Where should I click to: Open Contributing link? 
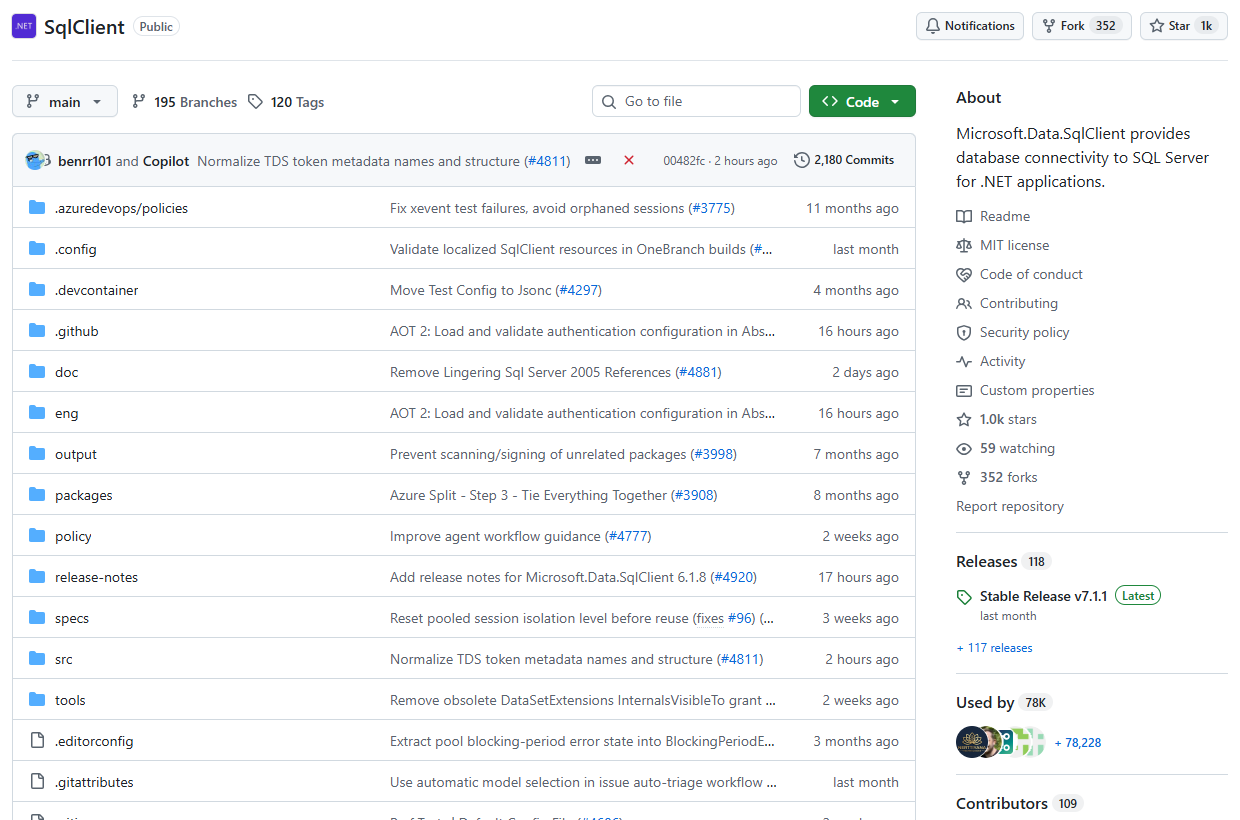pos(1007,303)
